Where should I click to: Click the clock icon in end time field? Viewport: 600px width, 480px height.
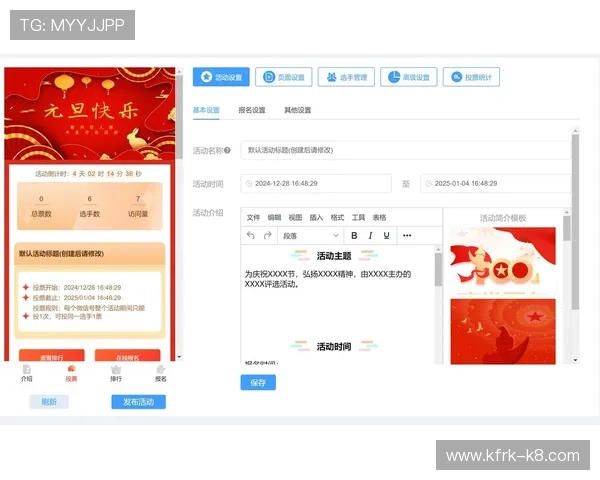429,183
